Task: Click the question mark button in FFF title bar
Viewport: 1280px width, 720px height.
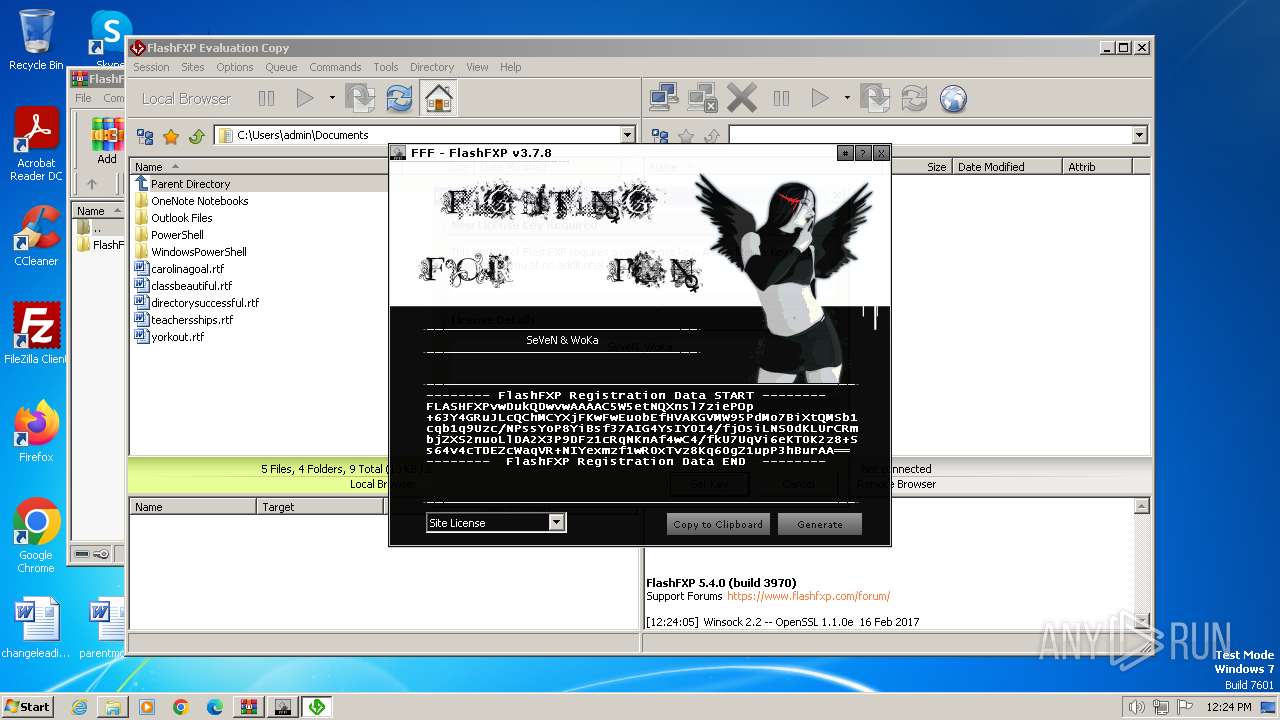Action: 863,153
